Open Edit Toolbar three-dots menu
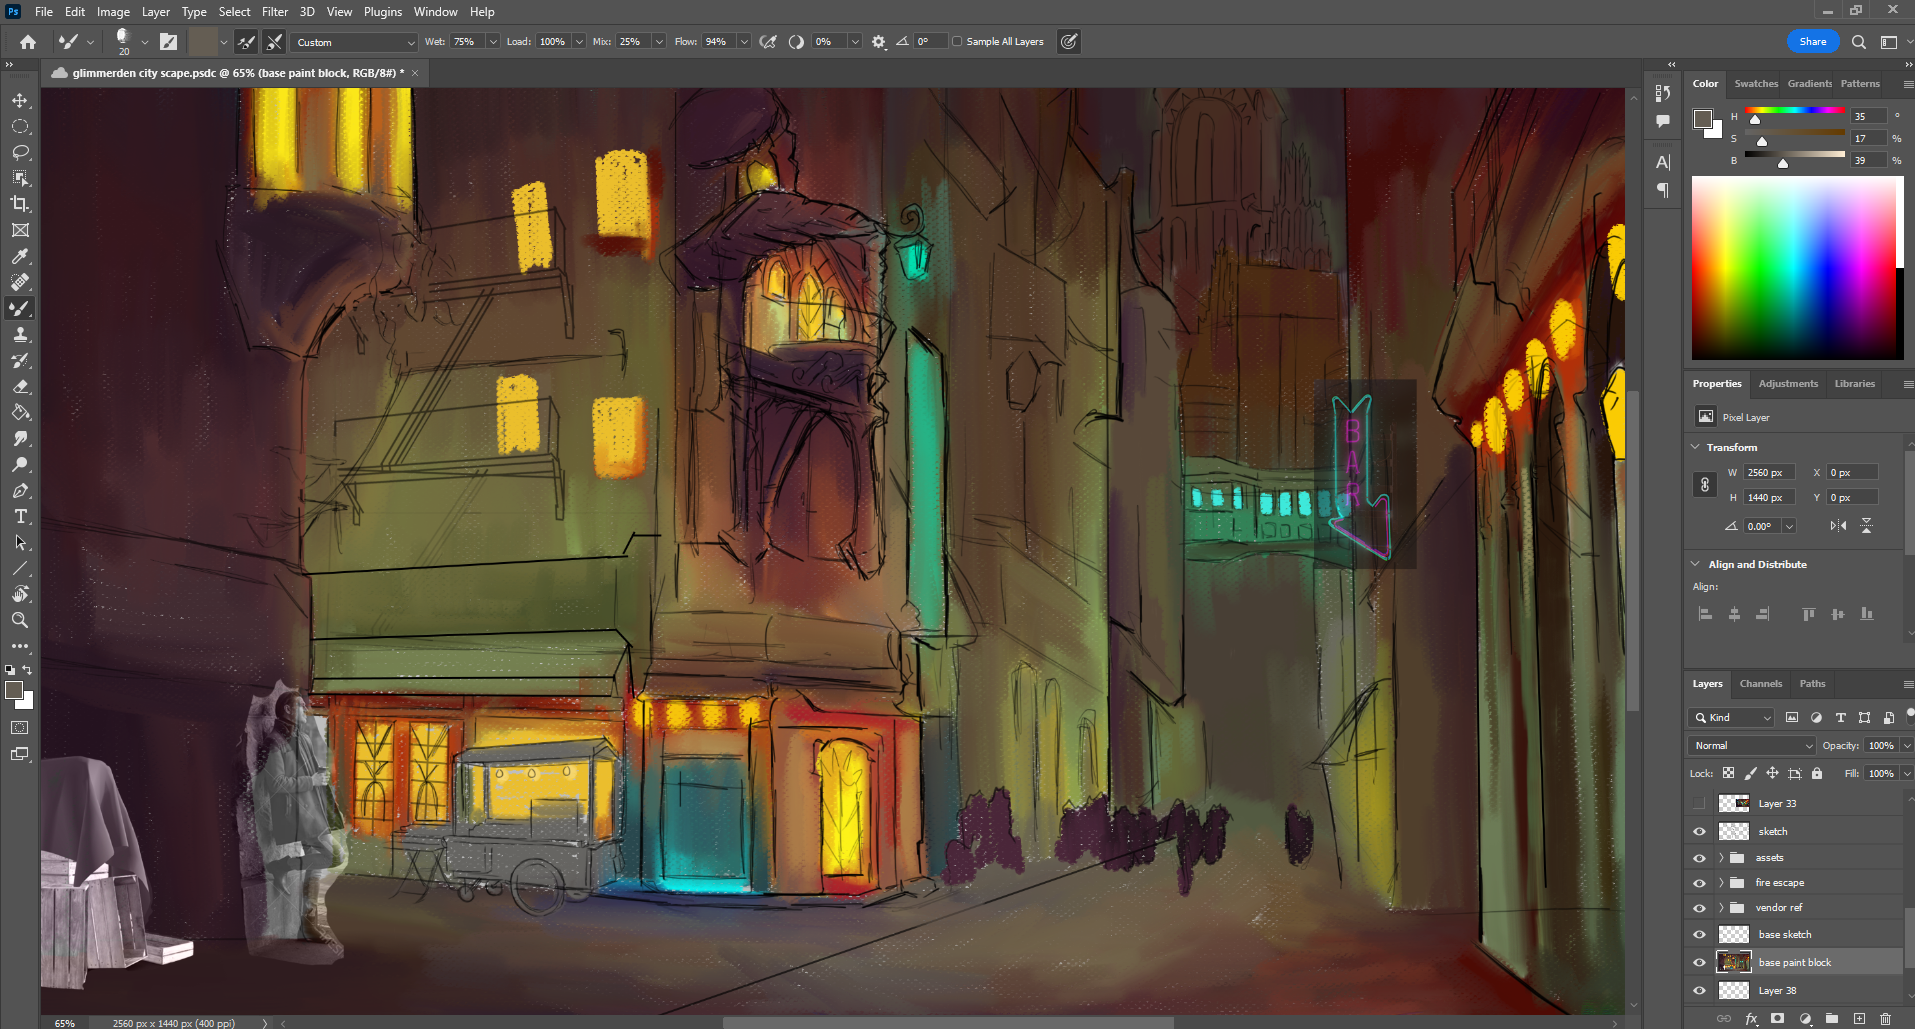The image size is (1915, 1029). [20, 647]
